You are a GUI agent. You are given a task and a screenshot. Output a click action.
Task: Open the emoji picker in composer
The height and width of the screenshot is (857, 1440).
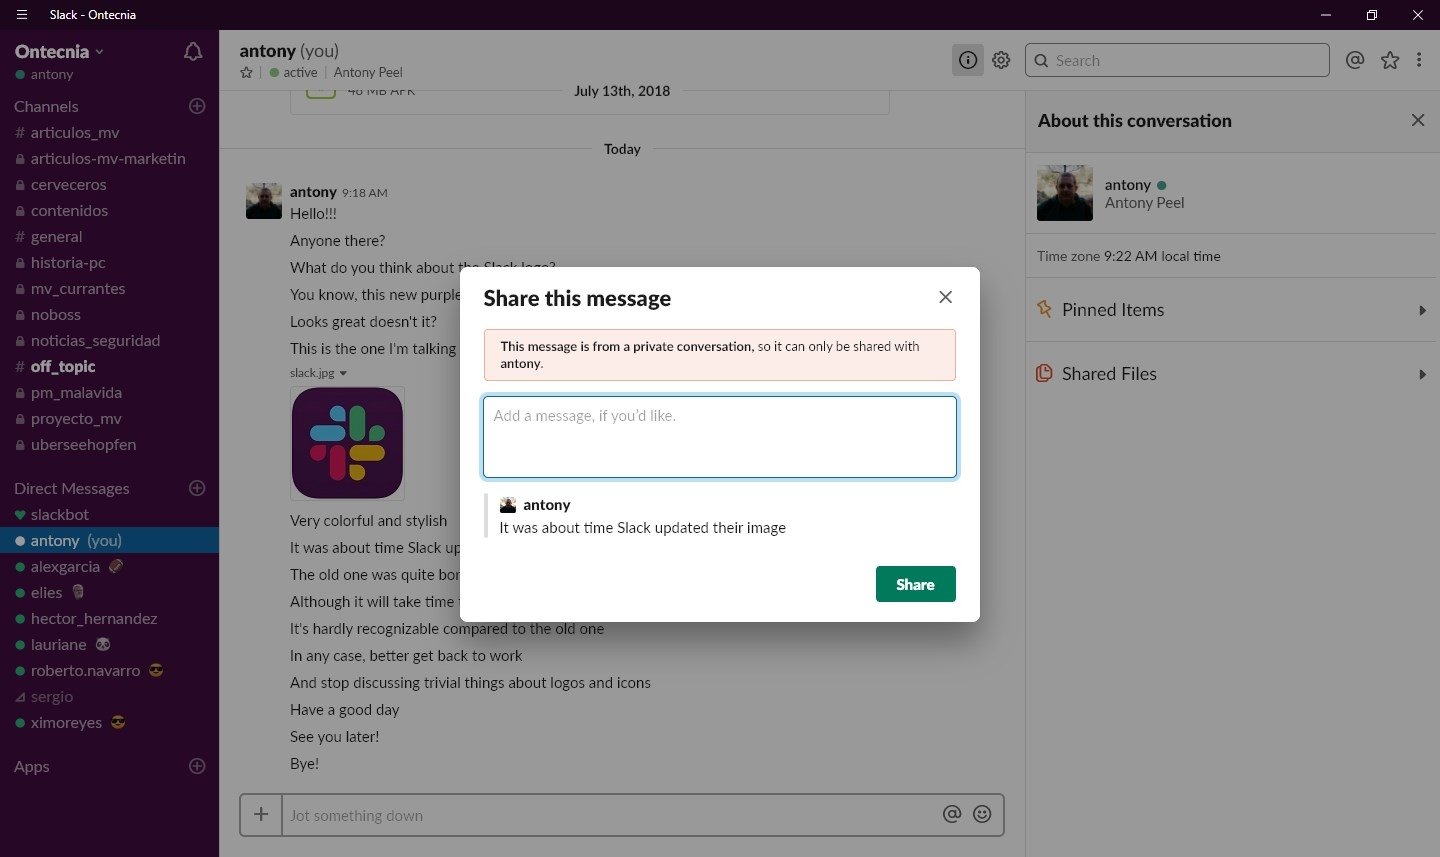click(x=982, y=814)
